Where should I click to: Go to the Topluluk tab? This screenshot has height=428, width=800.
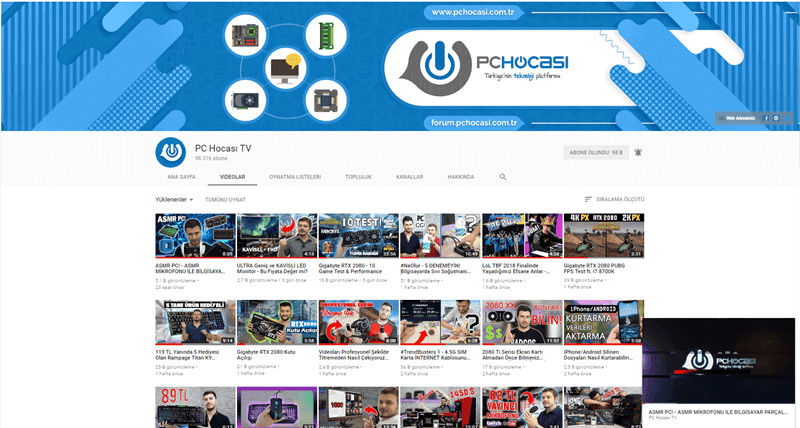tap(358, 177)
